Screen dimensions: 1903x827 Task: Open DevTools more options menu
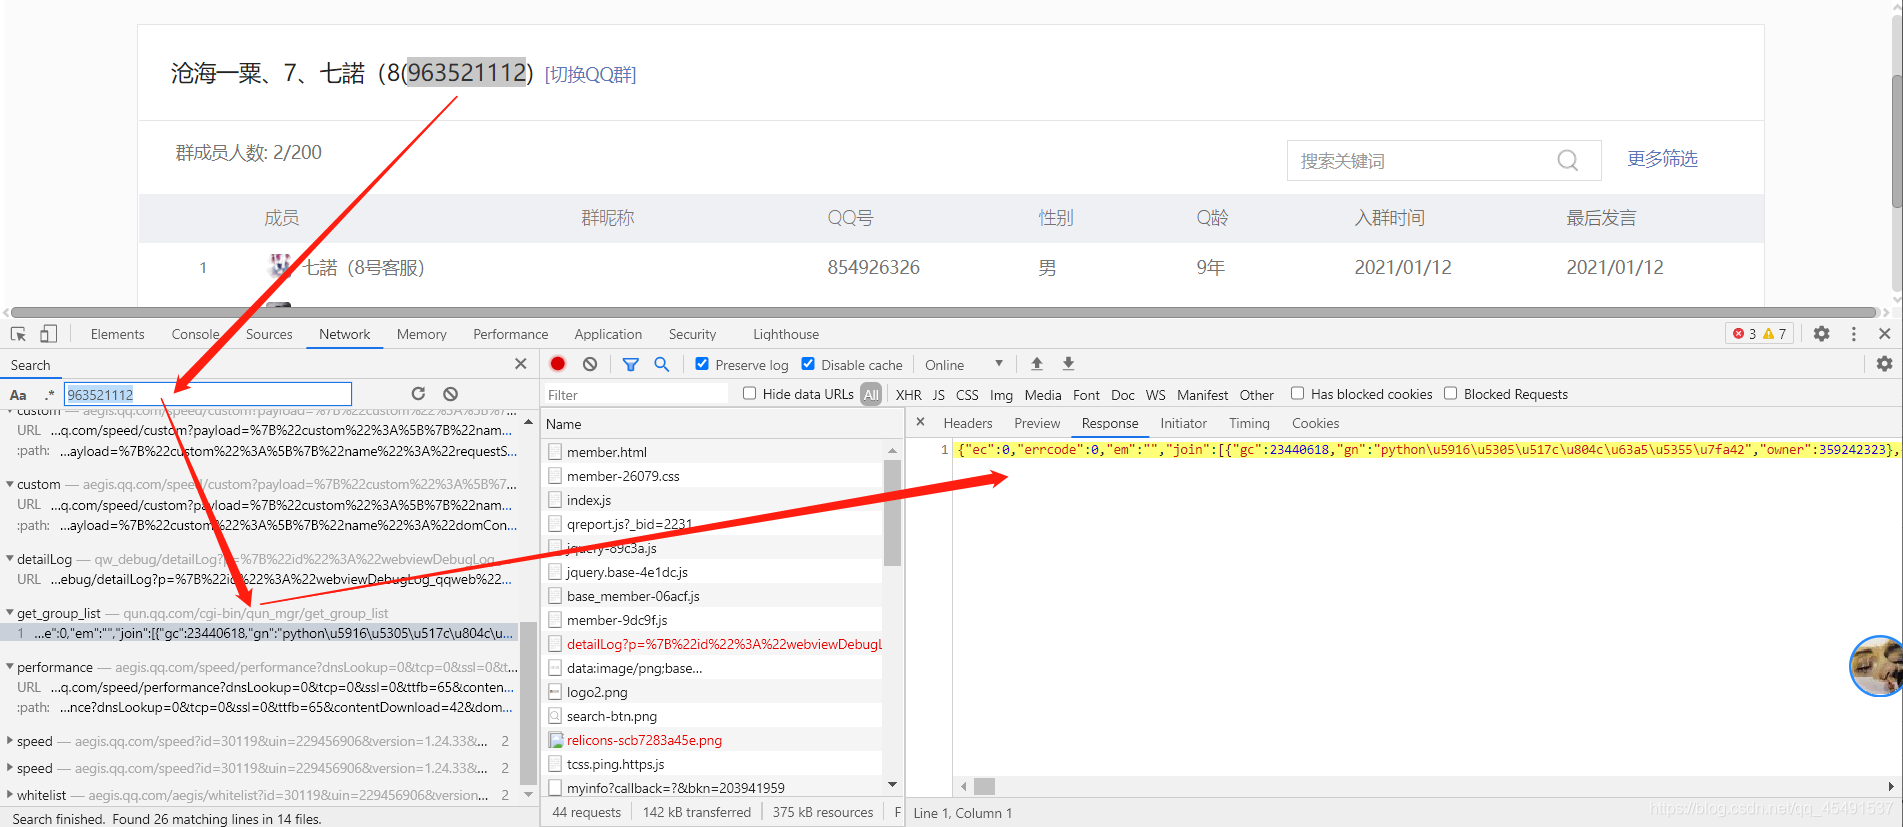1854,334
